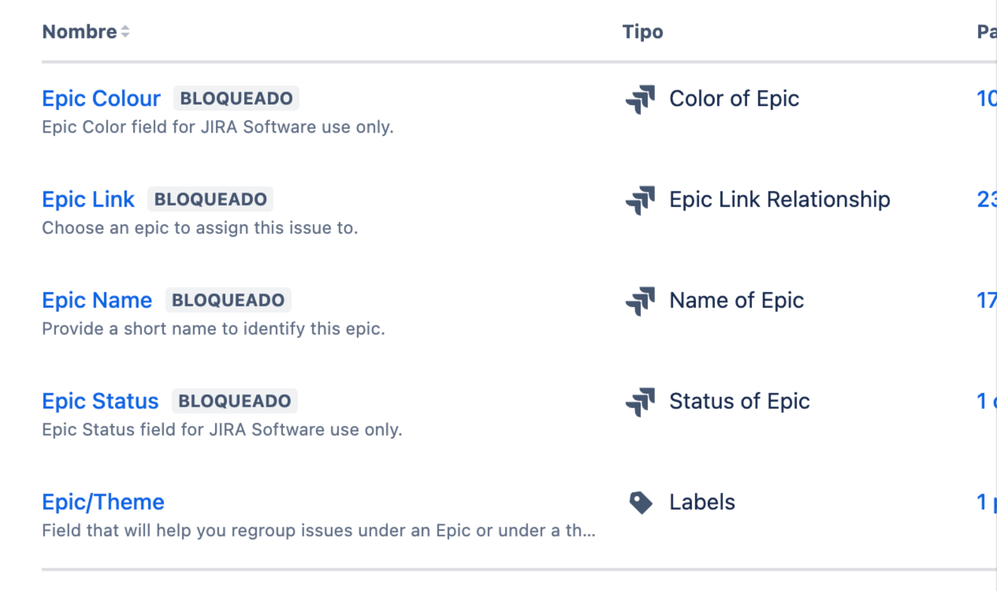Click the Nombre column header
999x591 pixels.
[x=80, y=32]
